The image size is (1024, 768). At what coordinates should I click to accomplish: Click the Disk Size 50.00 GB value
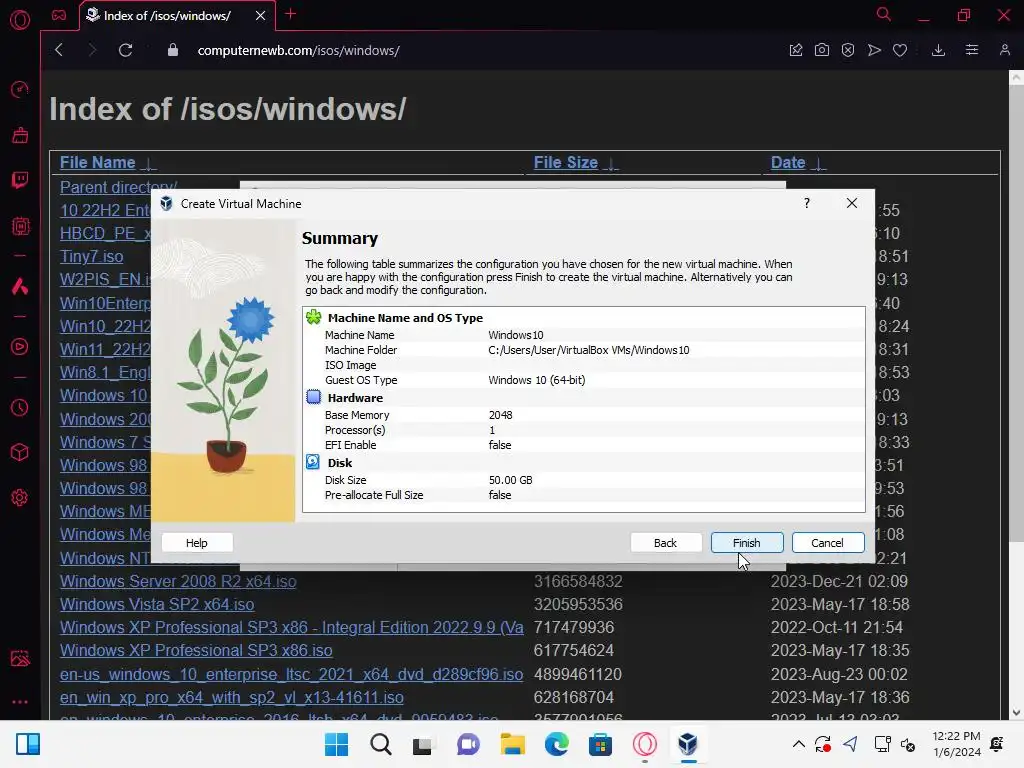(x=511, y=480)
